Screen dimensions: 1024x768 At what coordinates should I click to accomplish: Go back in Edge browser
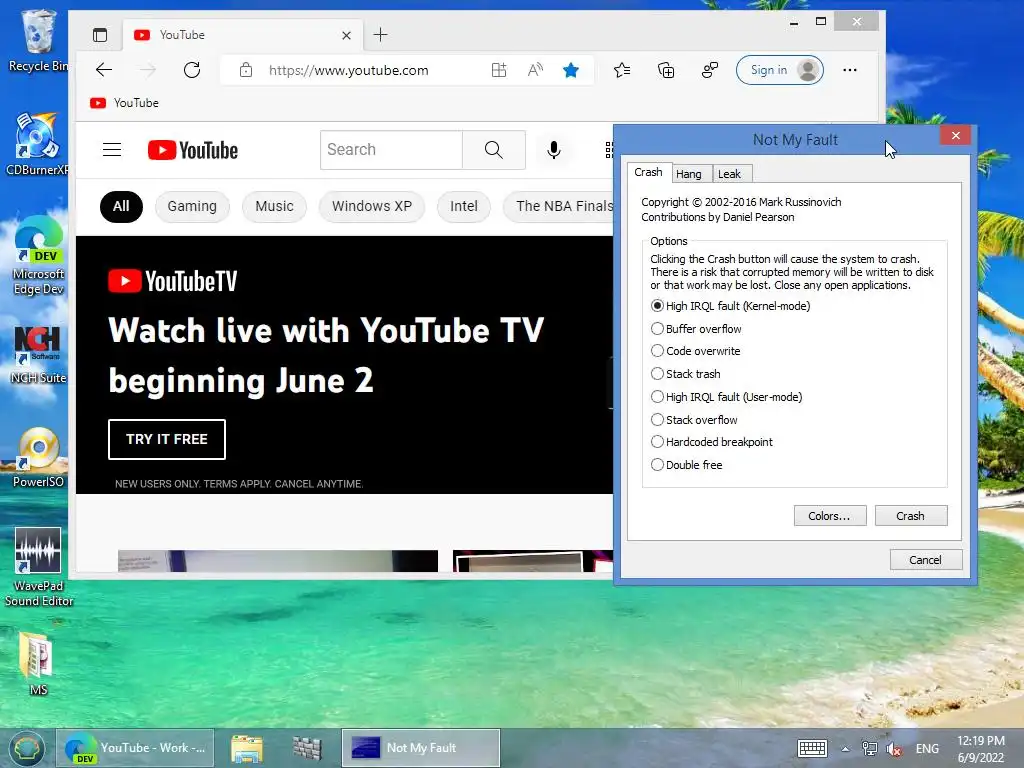[104, 70]
